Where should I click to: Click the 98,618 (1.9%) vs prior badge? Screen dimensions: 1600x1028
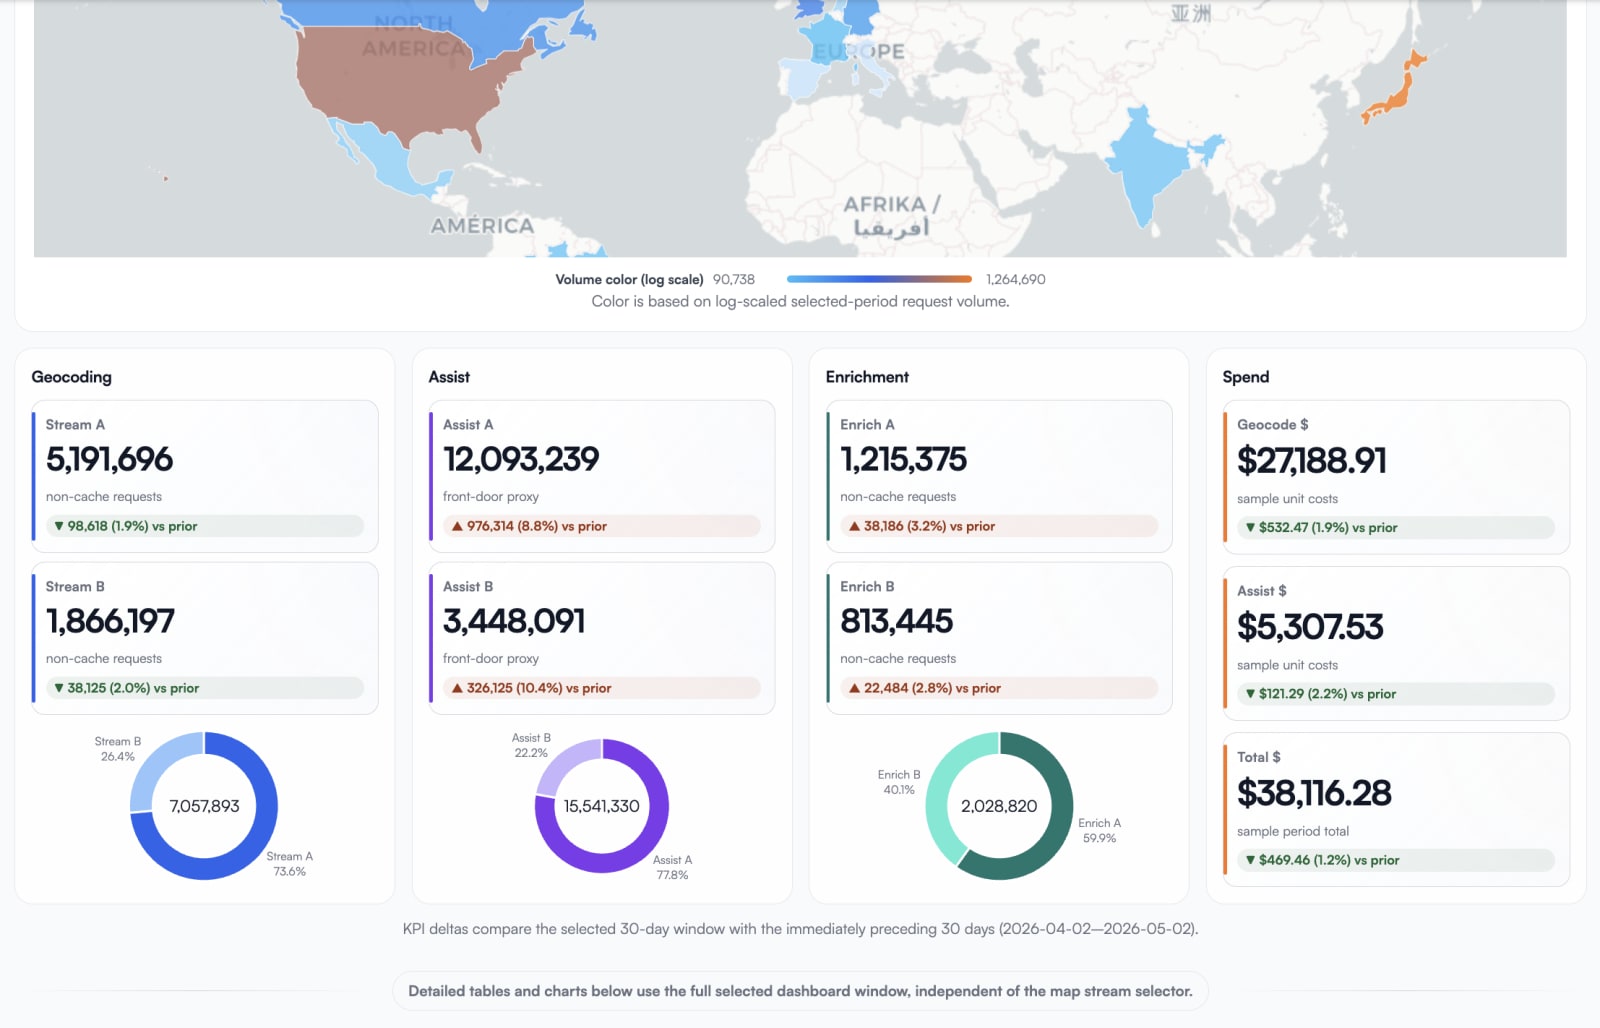click(x=205, y=526)
